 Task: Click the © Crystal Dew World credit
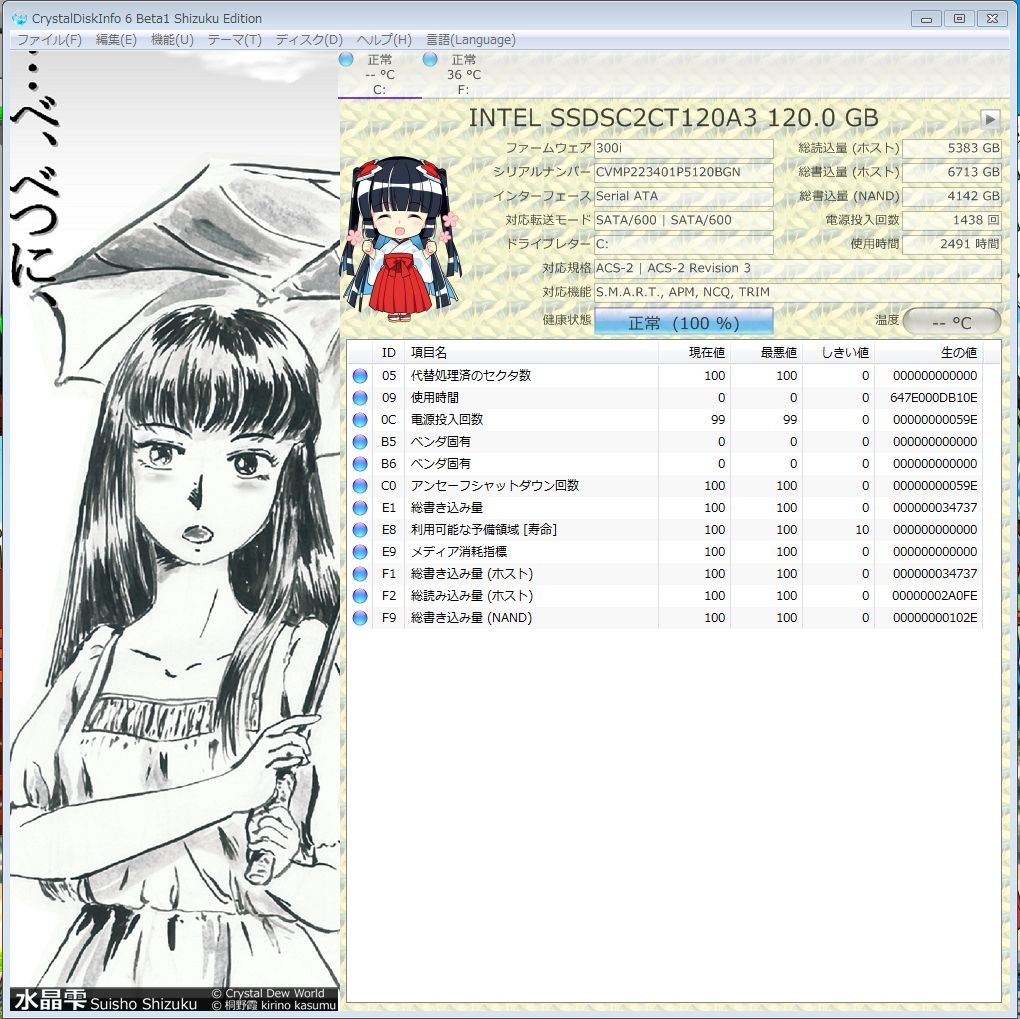[268, 993]
